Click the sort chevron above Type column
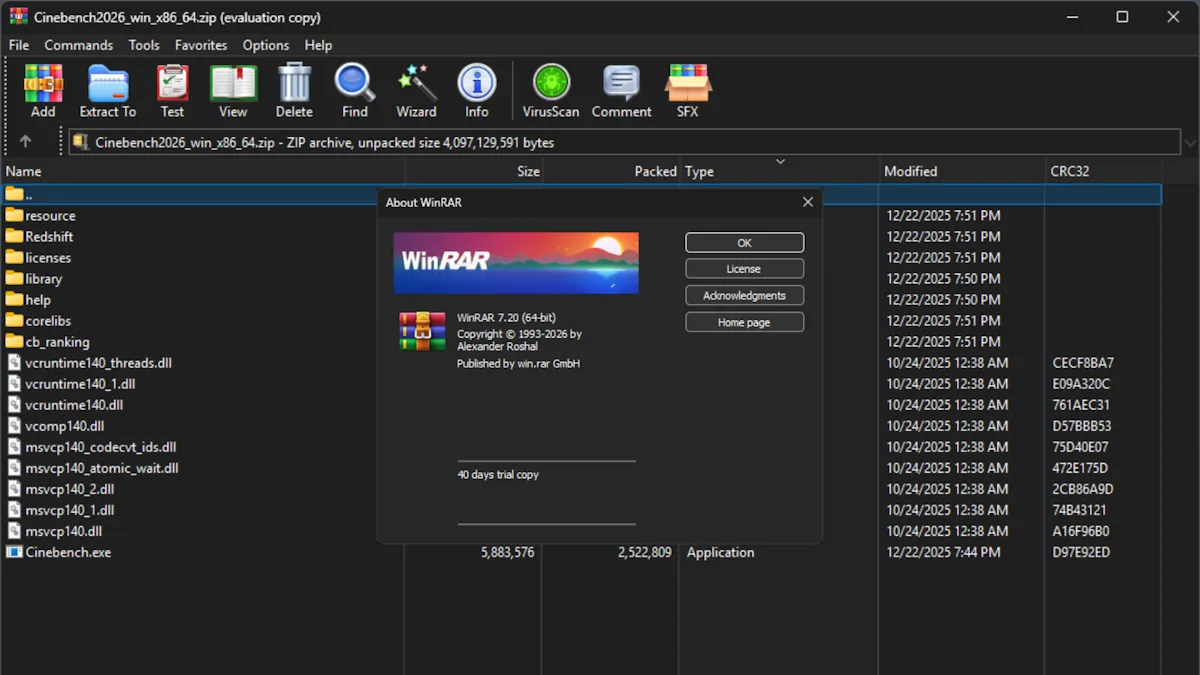Image resolution: width=1200 pixels, height=675 pixels. tap(781, 161)
